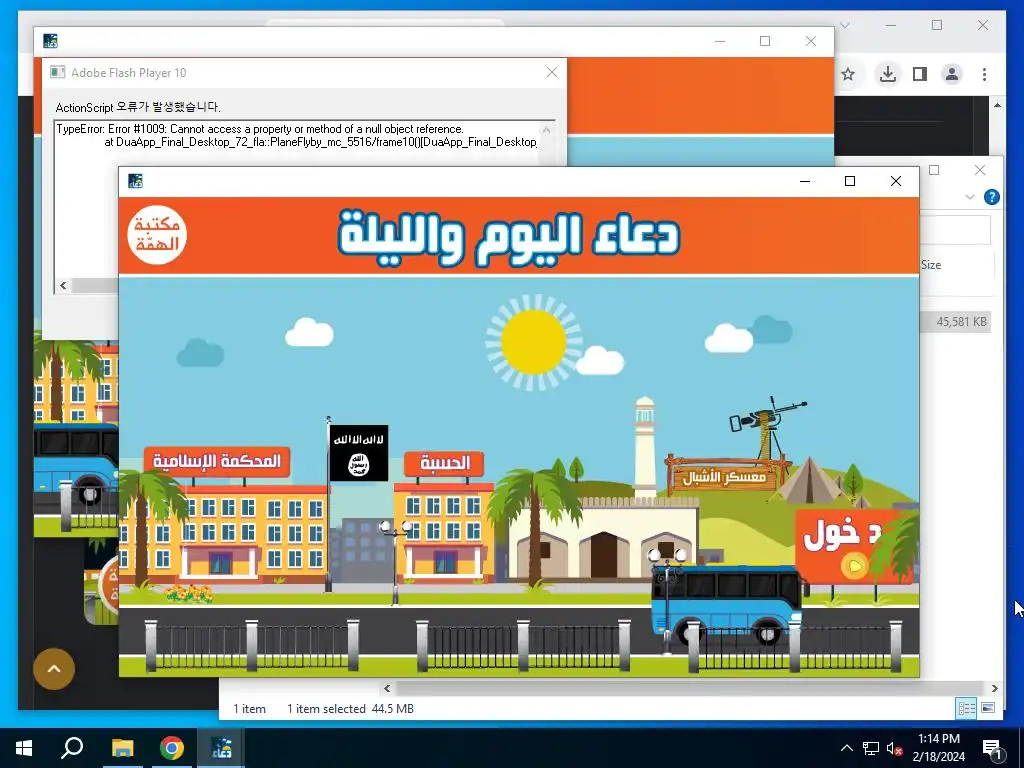
Task: Switch Explorer to details view
Action: pyautogui.click(x=967, y=708)
